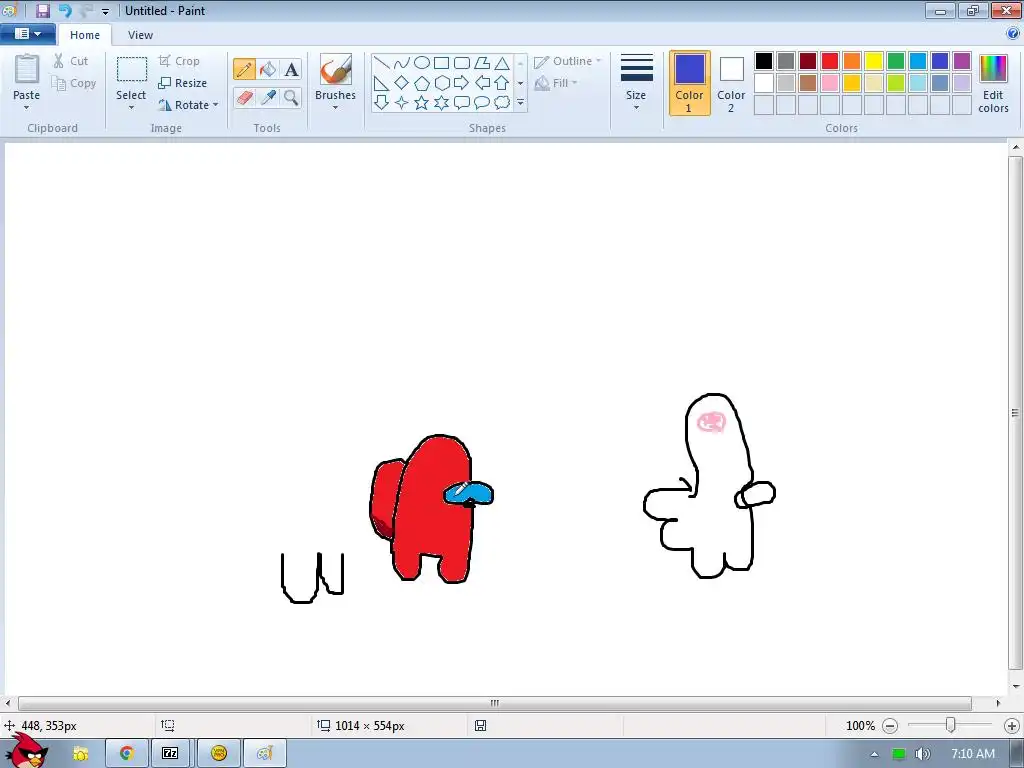Click the taskbar clock showing 7:10 AM

point(972,754)
